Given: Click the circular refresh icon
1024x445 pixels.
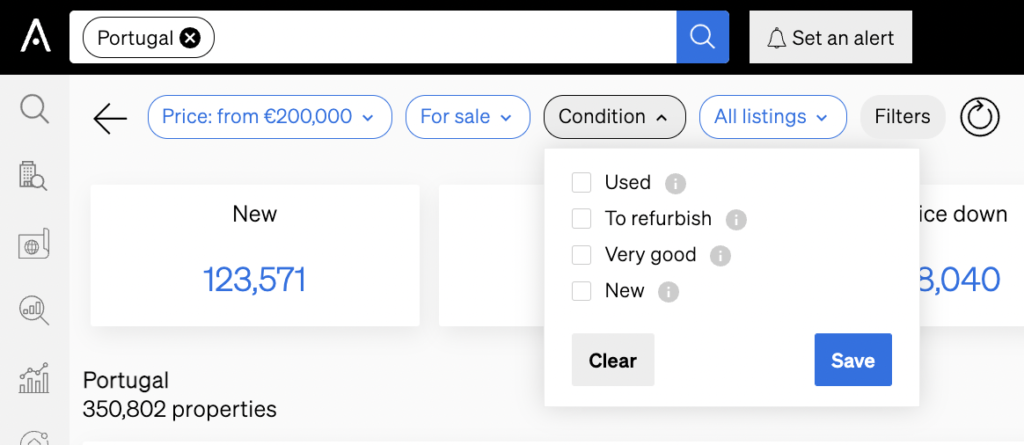Looking at the screenshot, I should (x=980, y=117).
